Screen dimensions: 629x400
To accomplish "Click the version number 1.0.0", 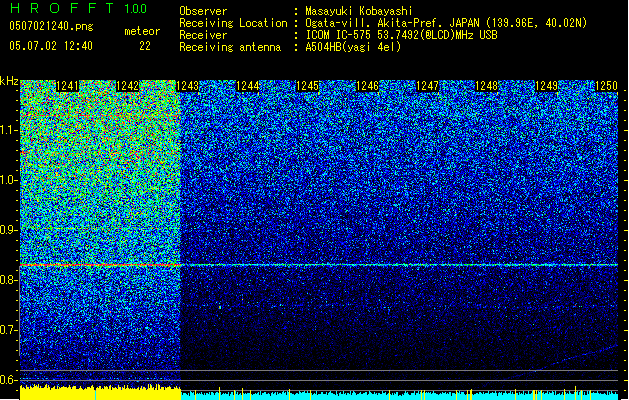I will [136, 9].
